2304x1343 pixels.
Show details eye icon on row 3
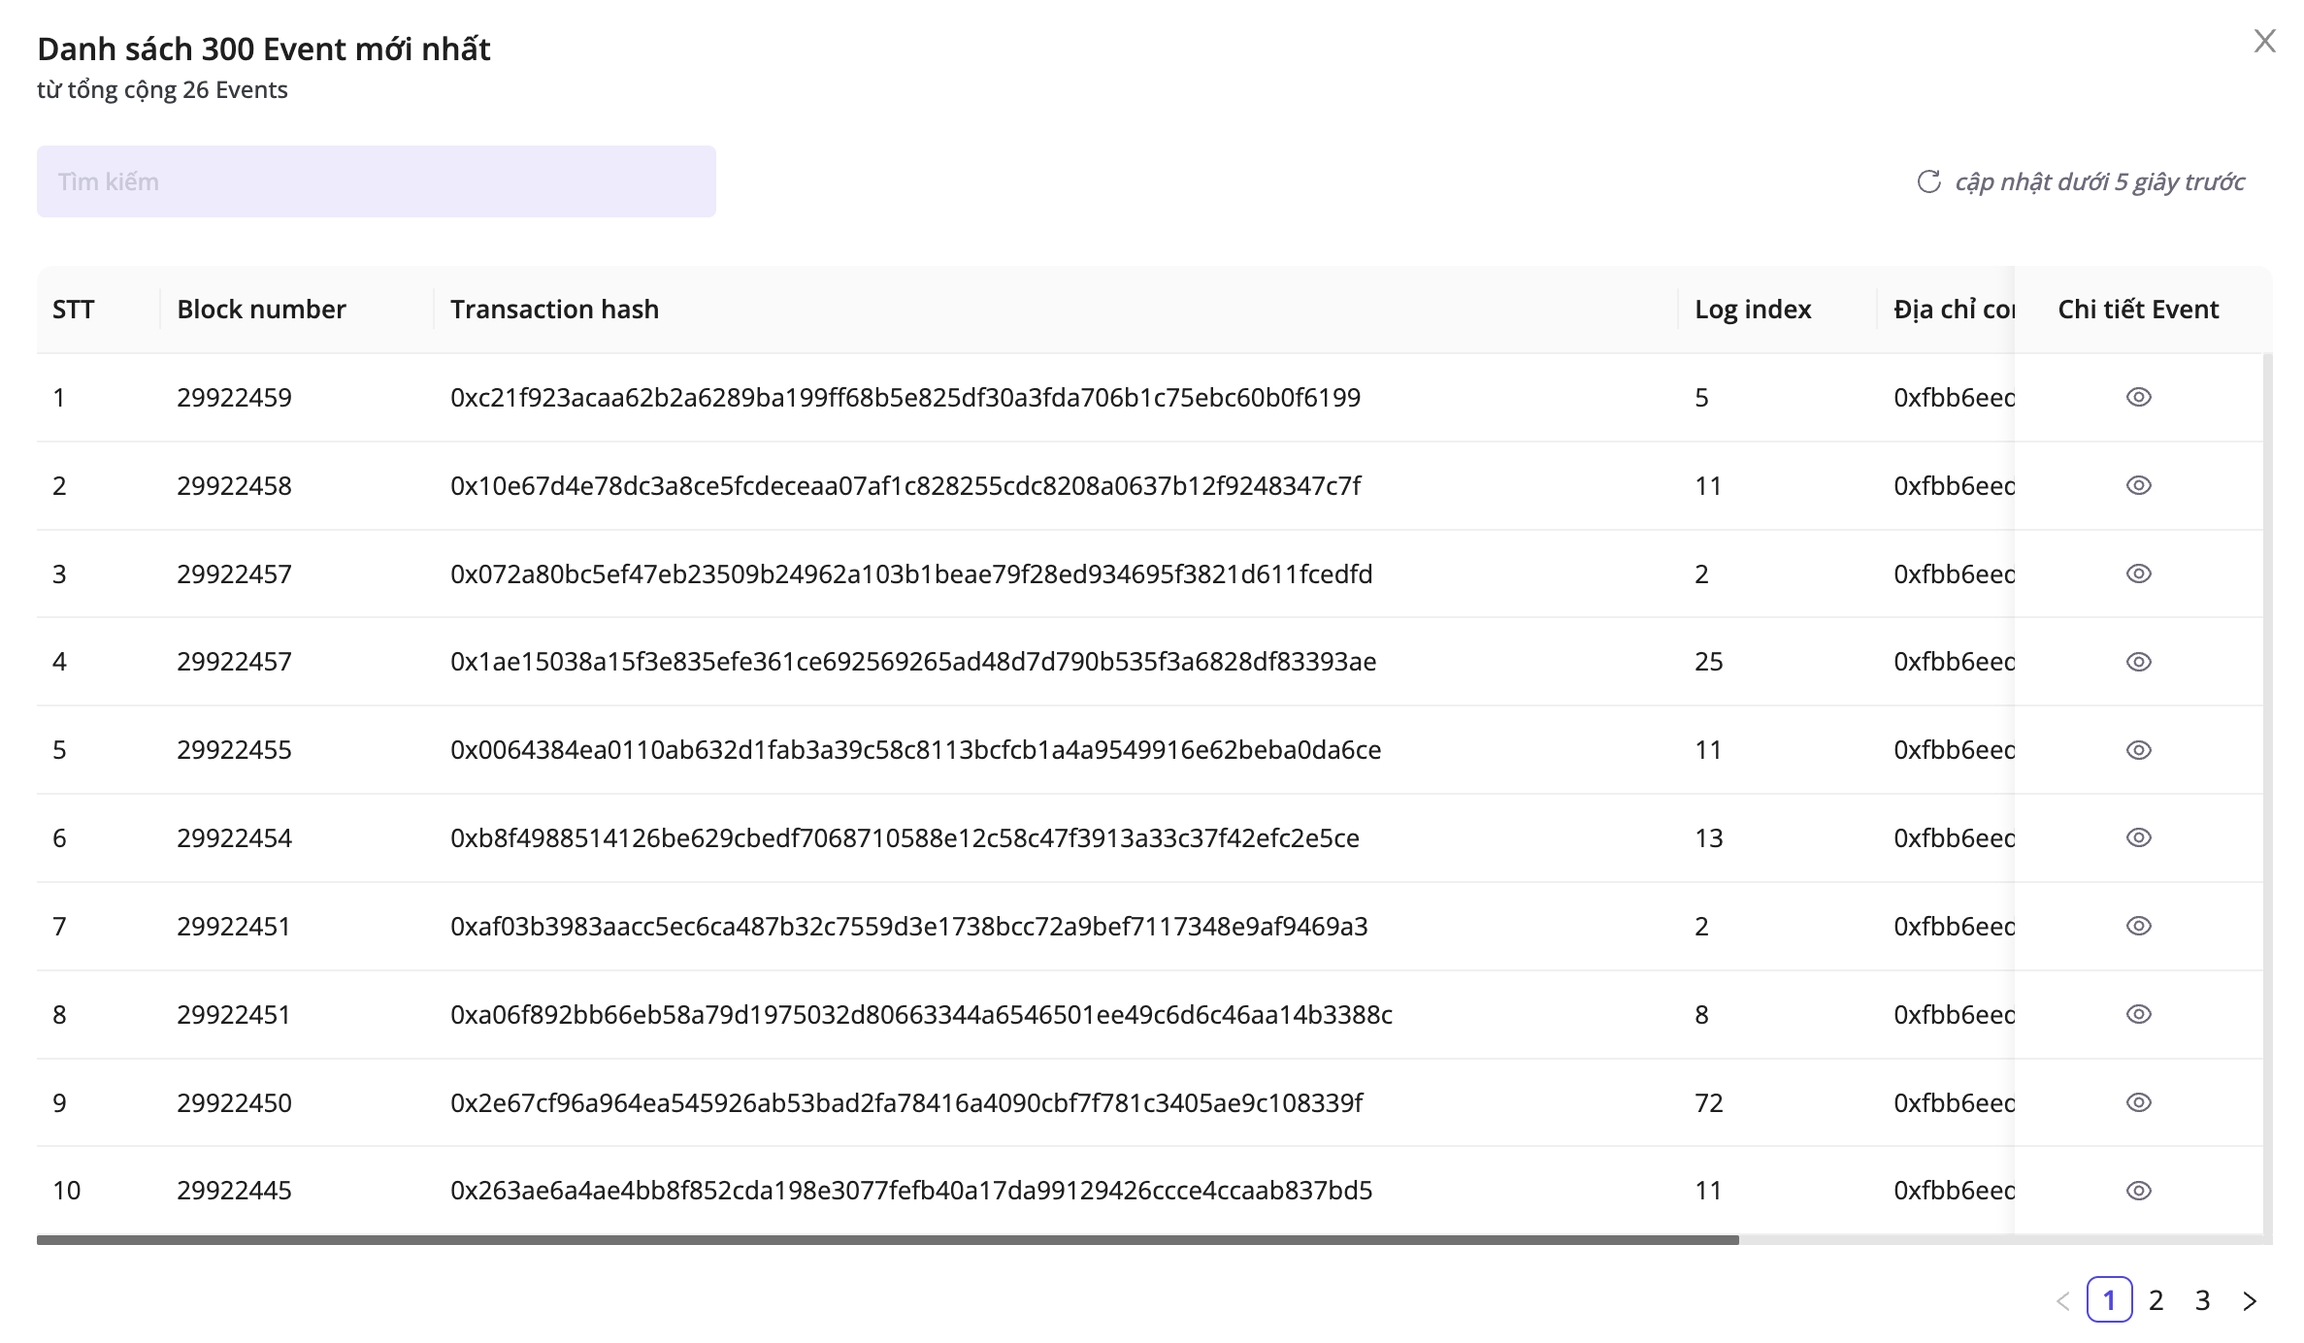(x=2138, y=574)
